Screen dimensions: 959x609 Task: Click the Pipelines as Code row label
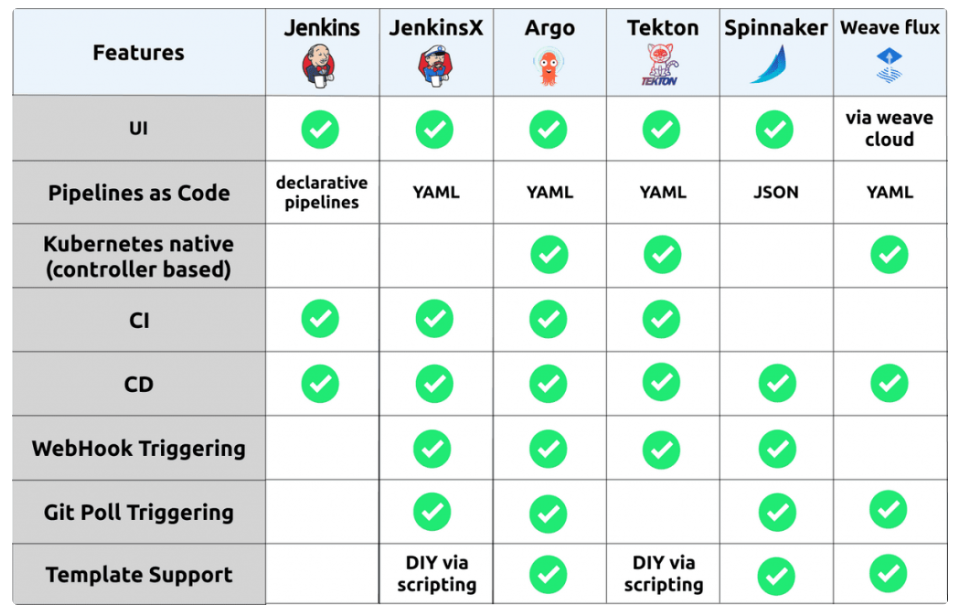coord(139,193)
